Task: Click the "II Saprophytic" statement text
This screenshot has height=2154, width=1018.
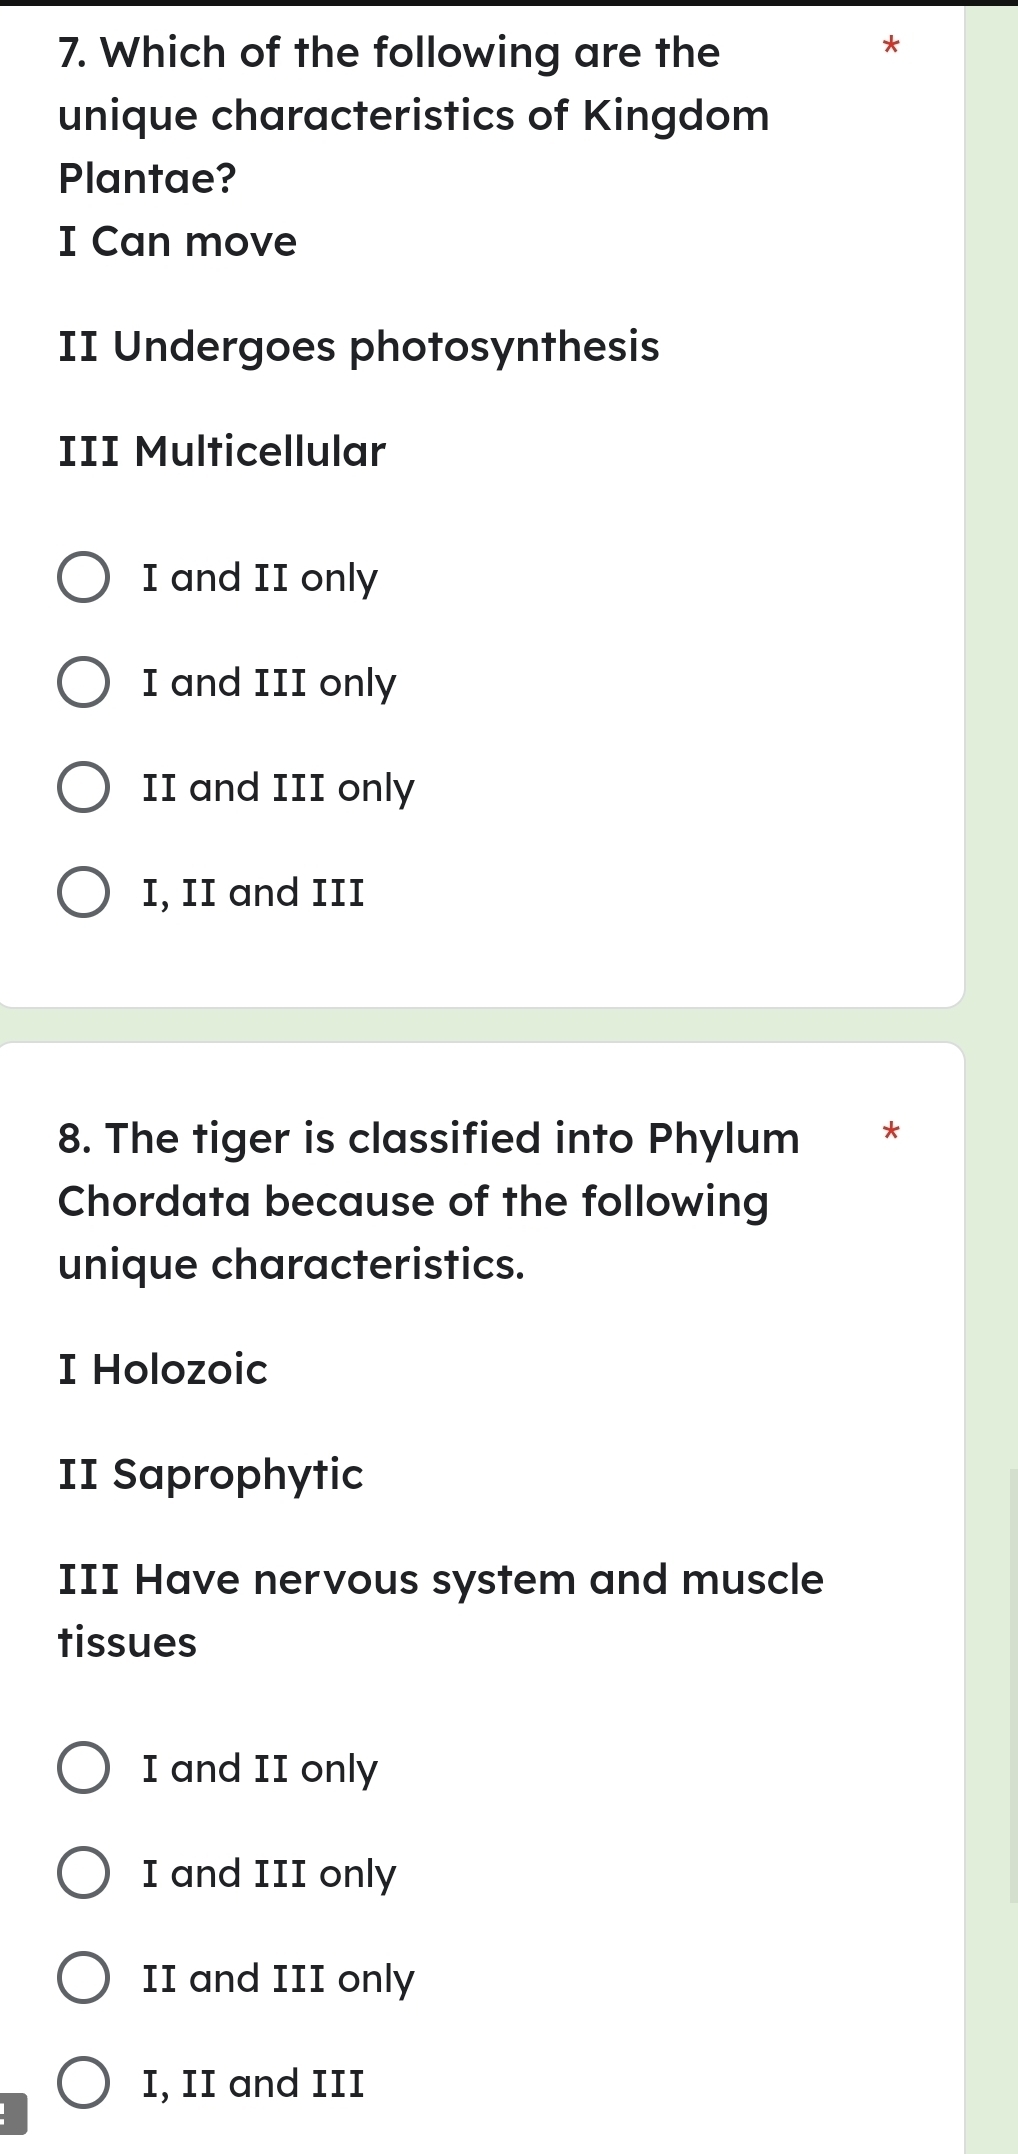Action: 210,1474
